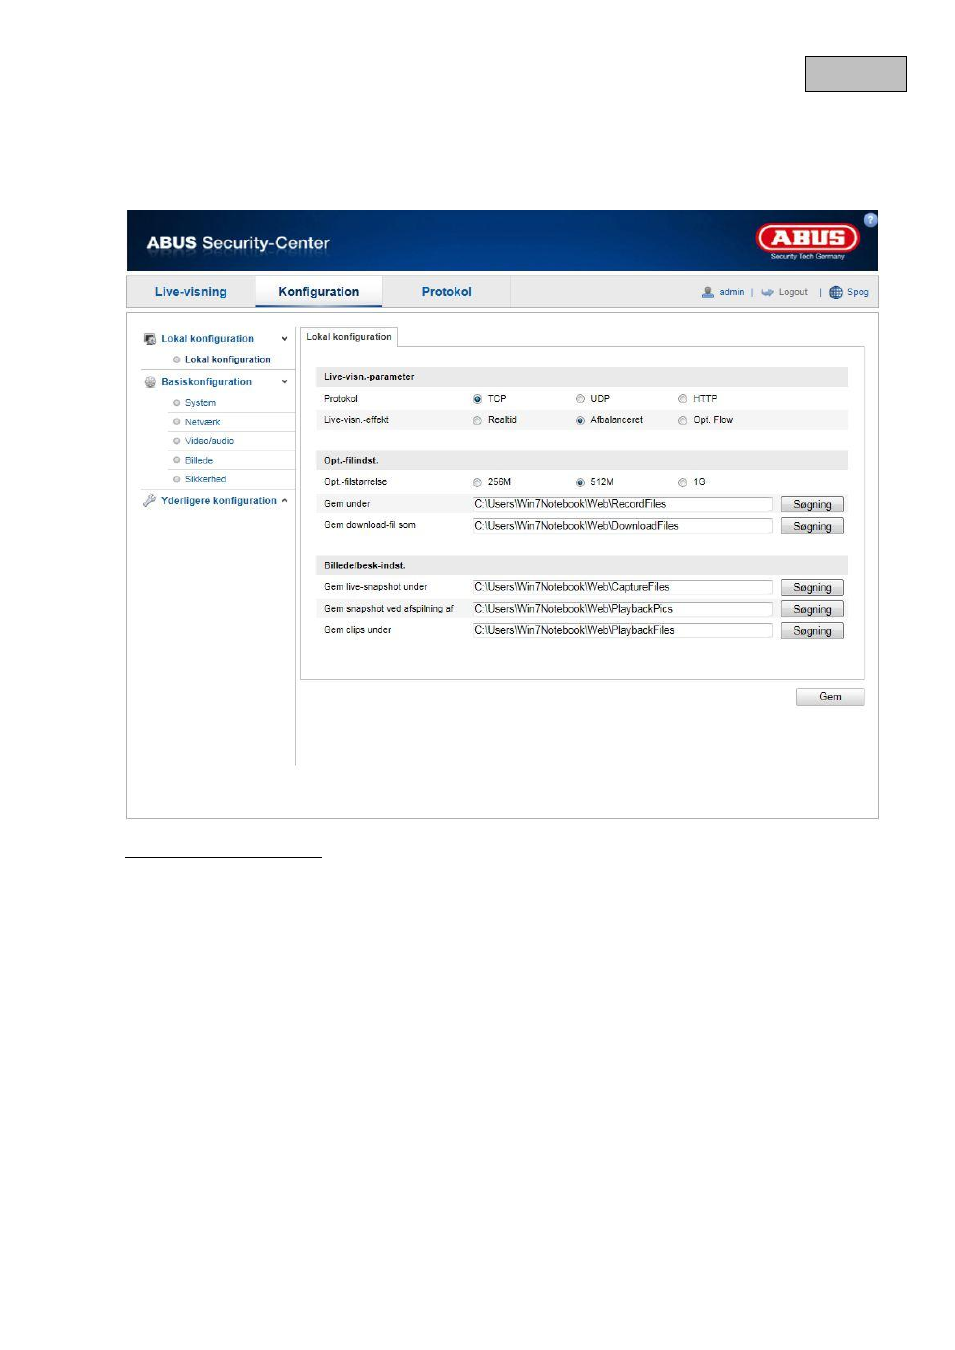Viewport: 955px width, 1350px height.
Task: Click the PlaybackFiles path field
Action: pos(622,631)
